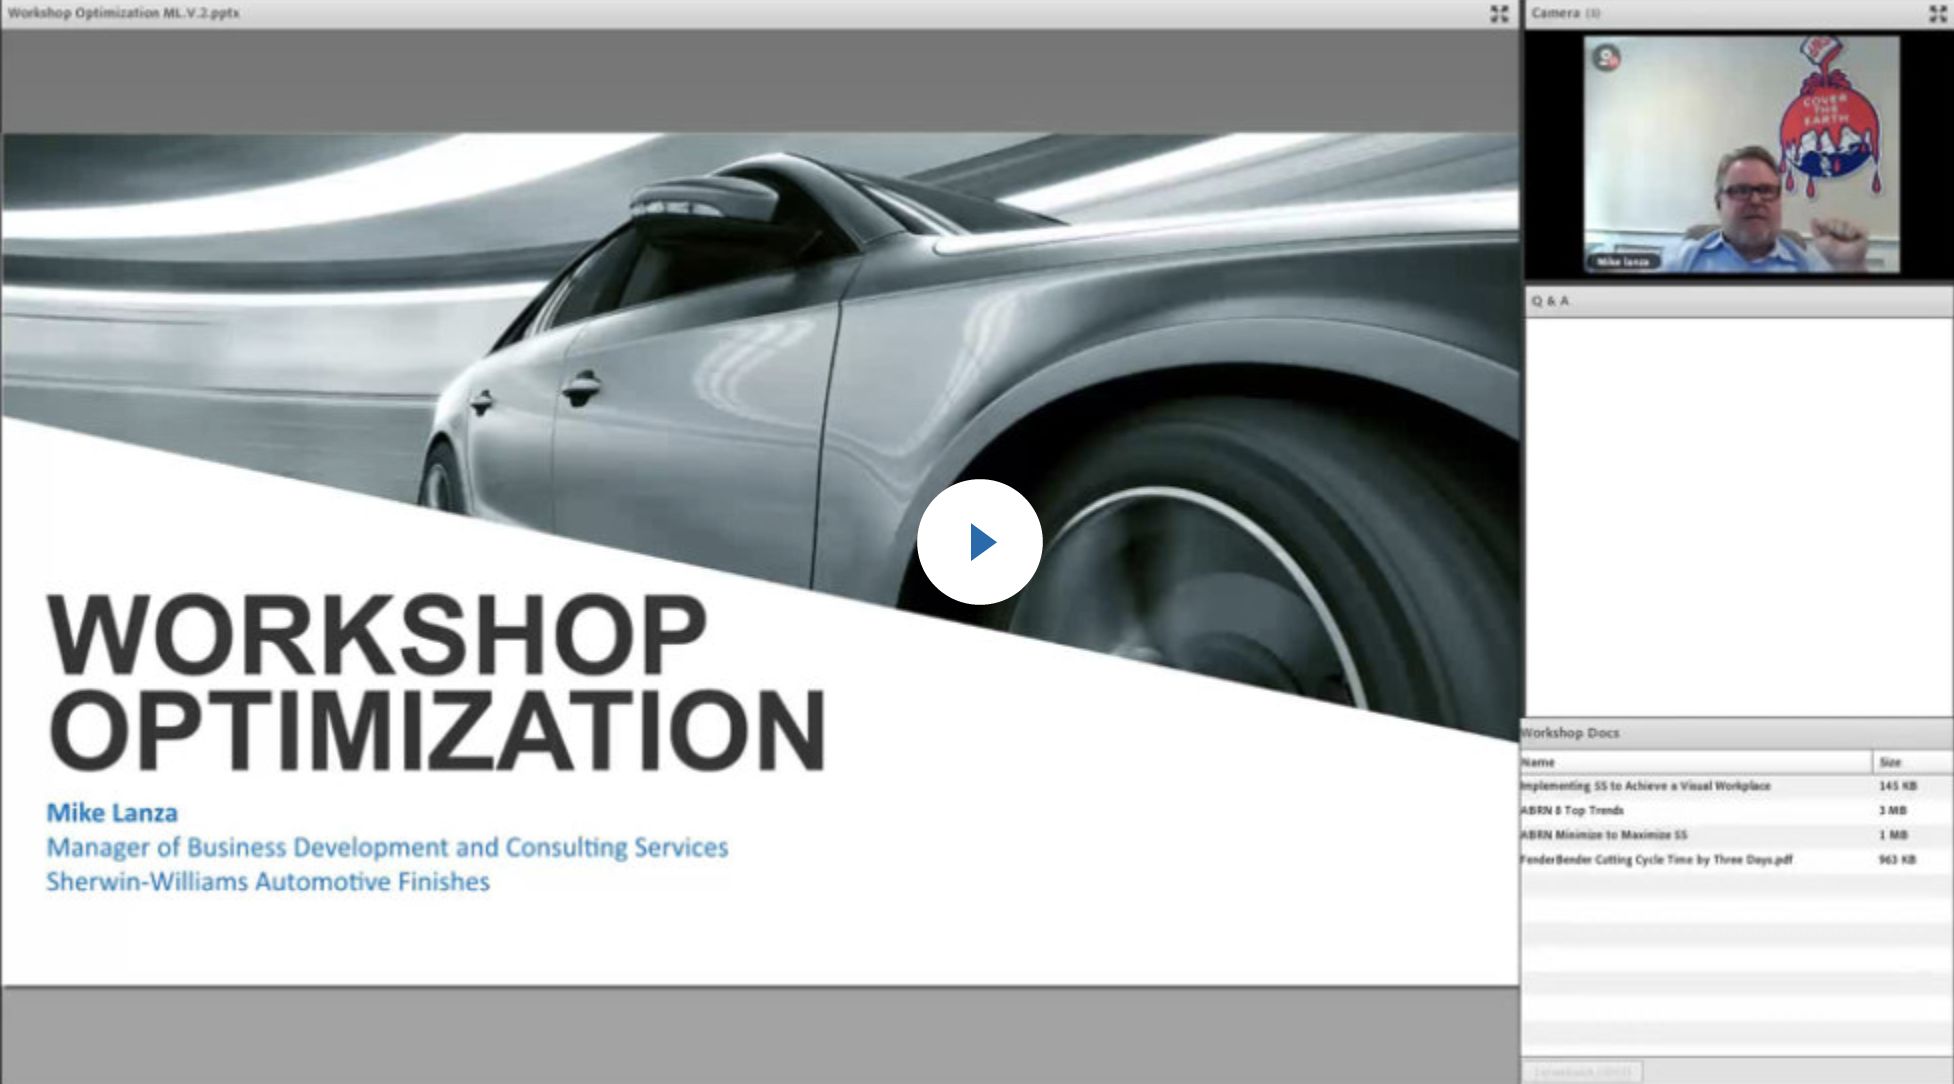Screen dimensions: 1954x1084
Task: Click the Sherwin-Williams Automotive Finishes line
Action: tap(268, 882)
